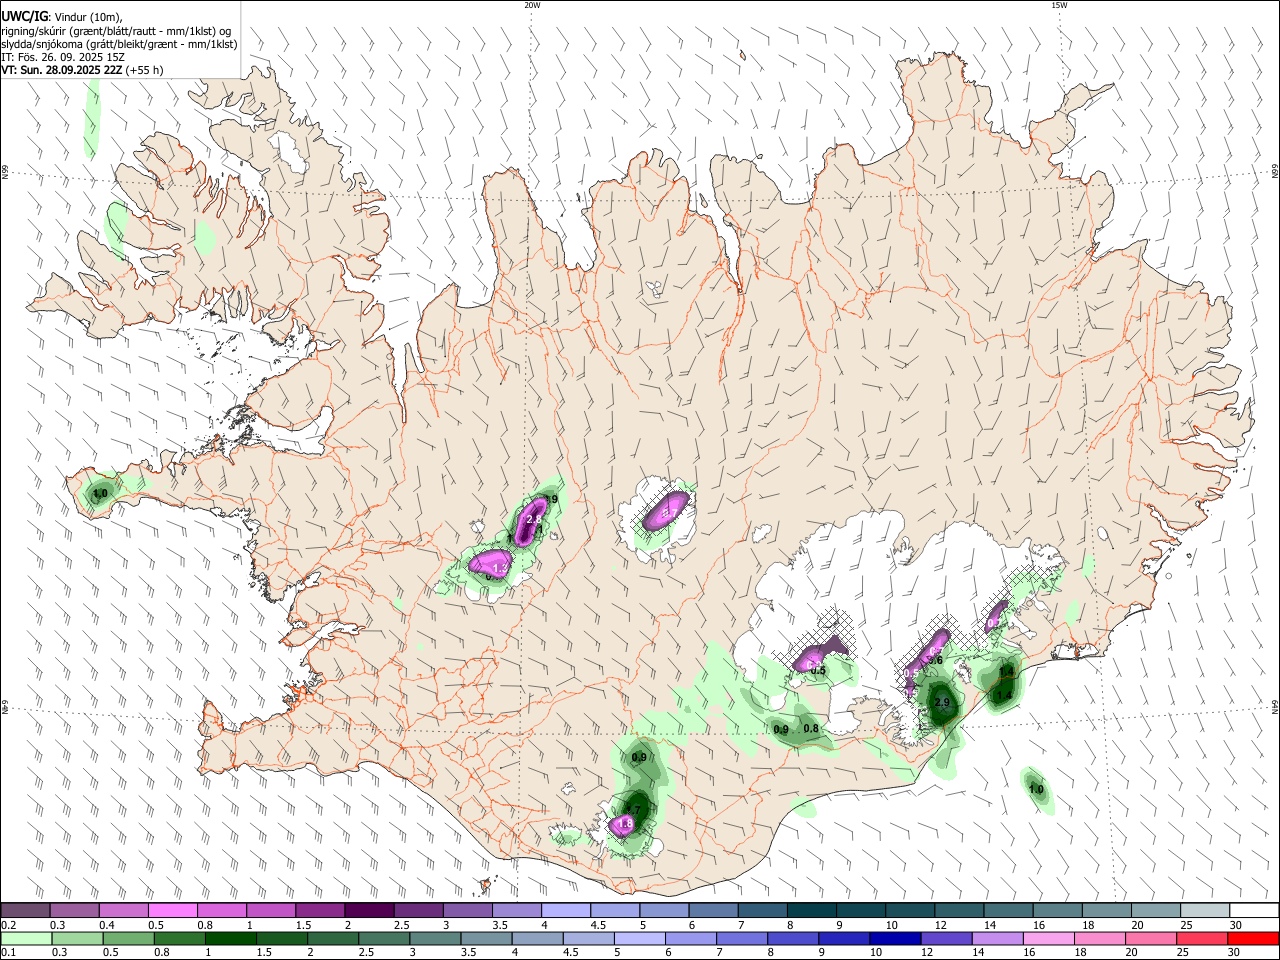This screenshot has width=1280, height=960.
Task: Pick lower legend swatch between 0.5 and 0.8
Action: pos(127,938)
